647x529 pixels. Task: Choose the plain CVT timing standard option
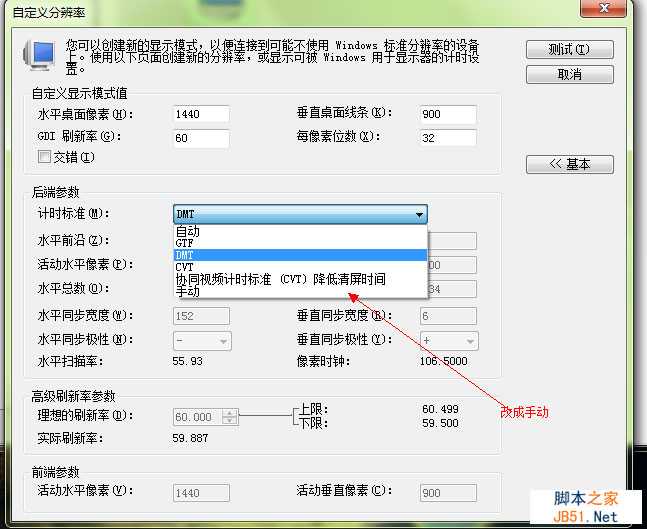300,267
